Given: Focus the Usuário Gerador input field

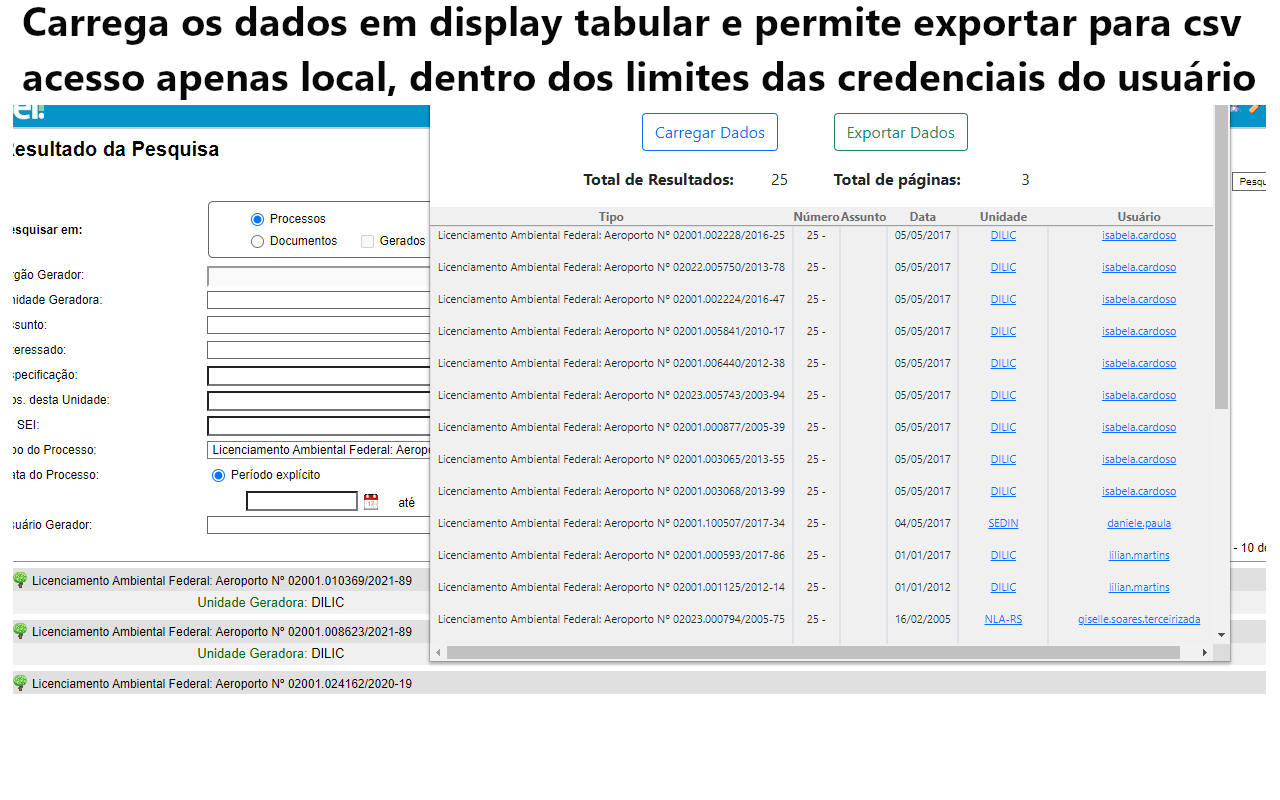Looking at the screenshot, I should tap(318, 525).
